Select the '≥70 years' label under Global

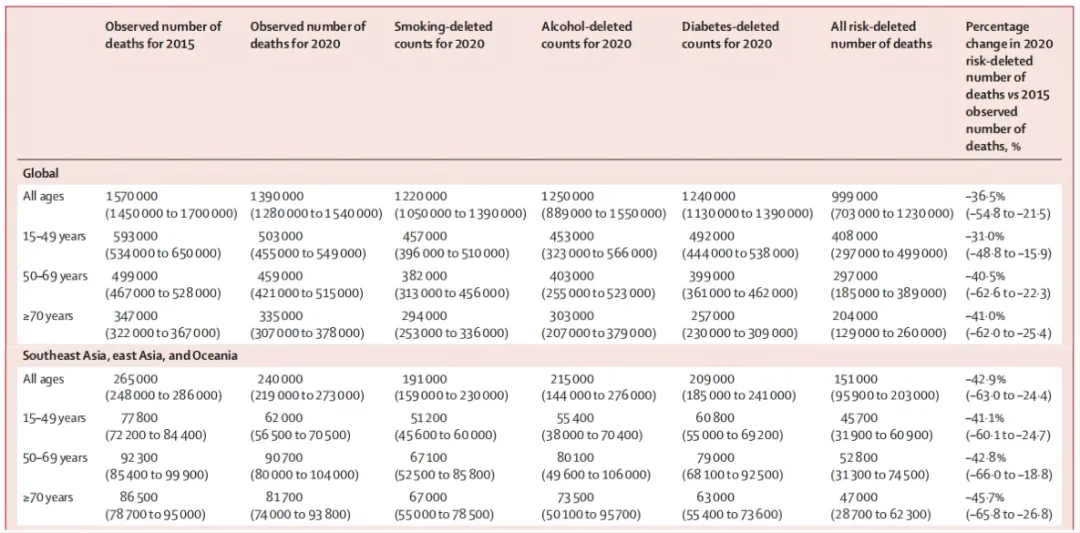click(x=48, y=316)
